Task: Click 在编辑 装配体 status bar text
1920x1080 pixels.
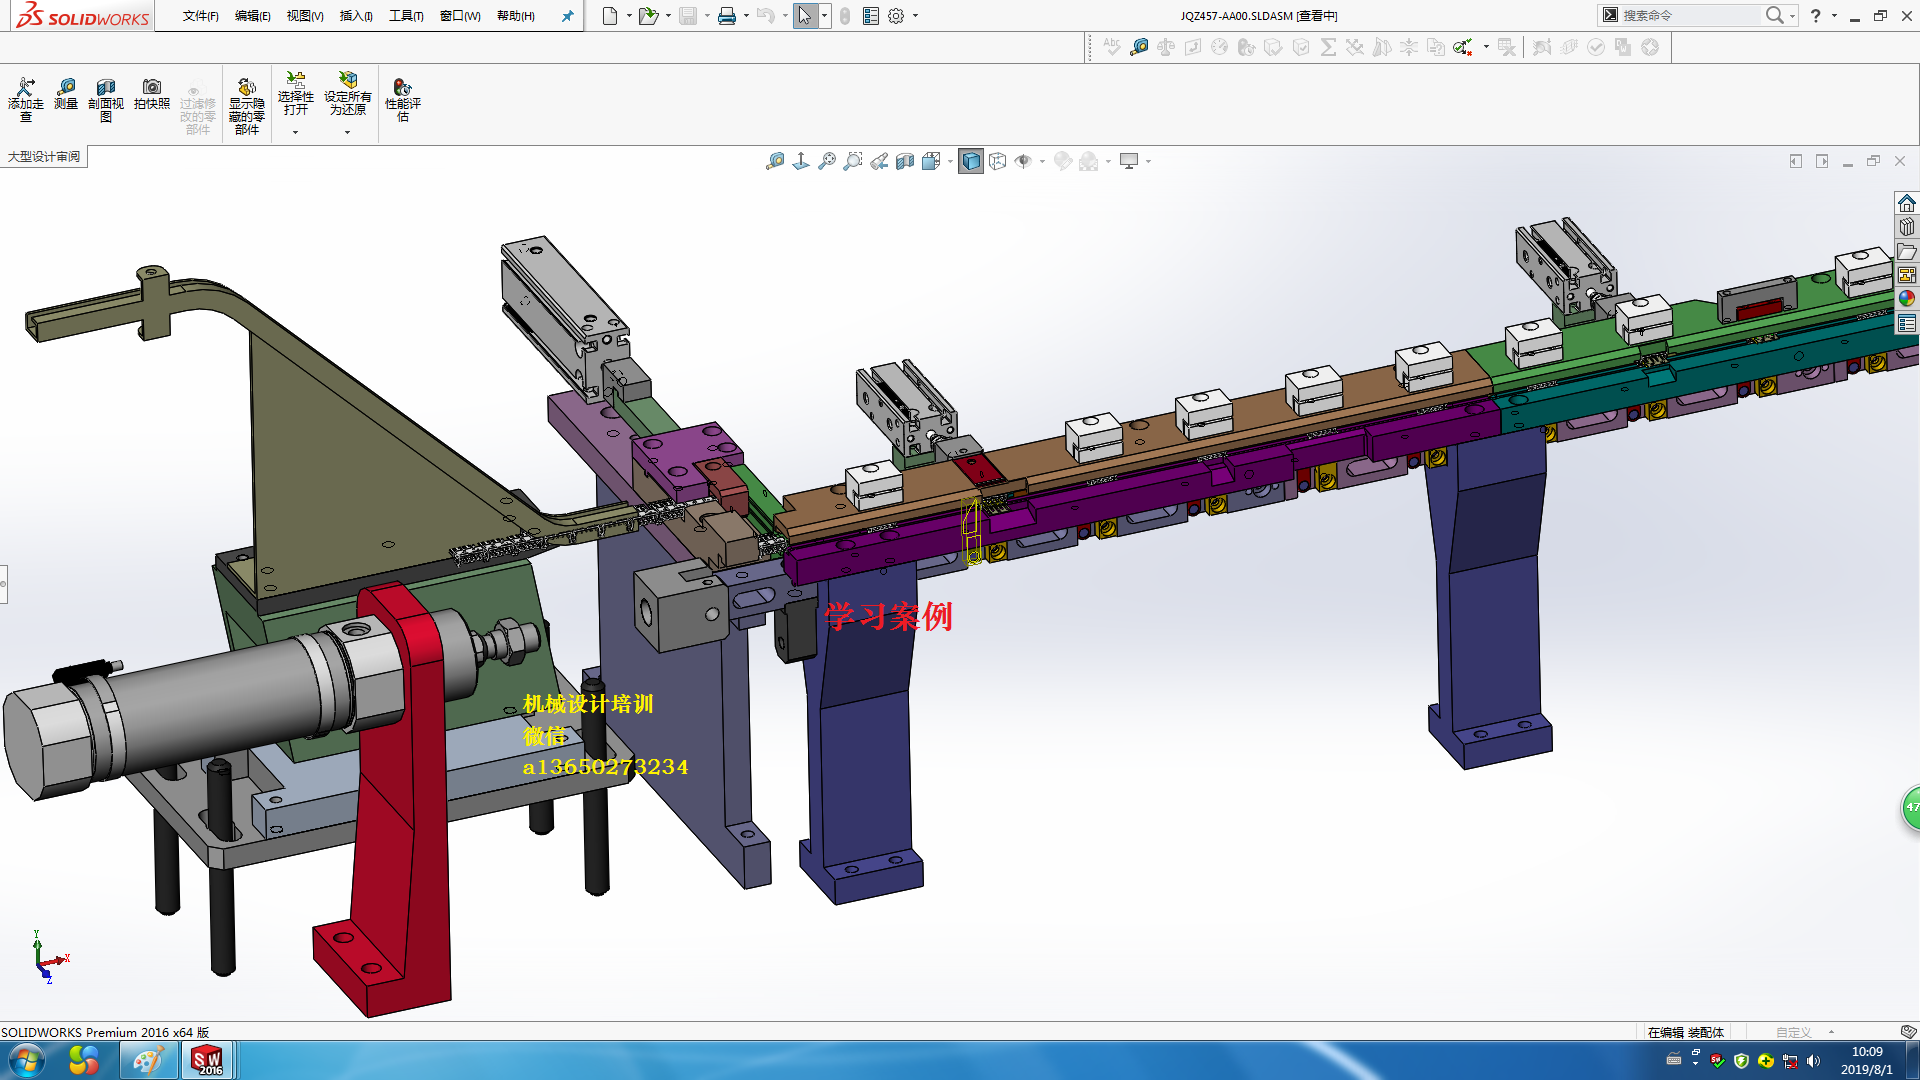Action: coord(1686,1032)
